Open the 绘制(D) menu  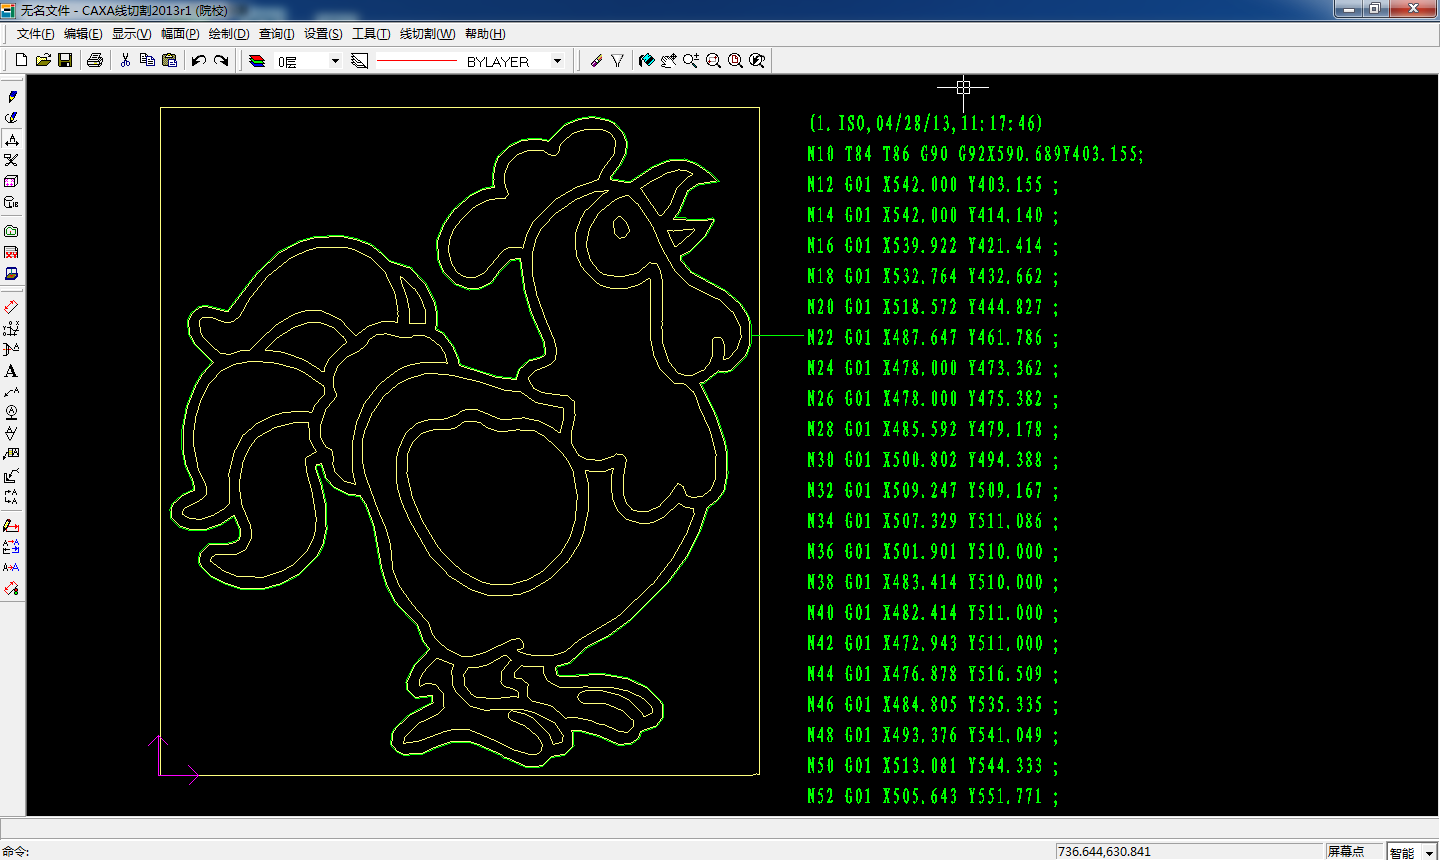pos(228,34)
